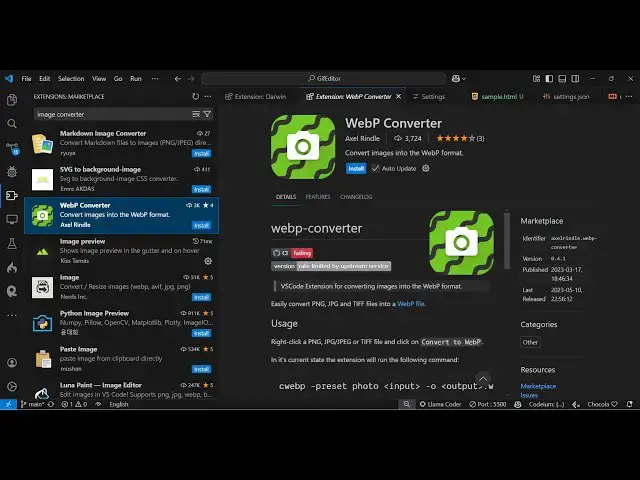
Task: Follow the WebP file link
Action: pyautogui.click(x=411, y=304)
